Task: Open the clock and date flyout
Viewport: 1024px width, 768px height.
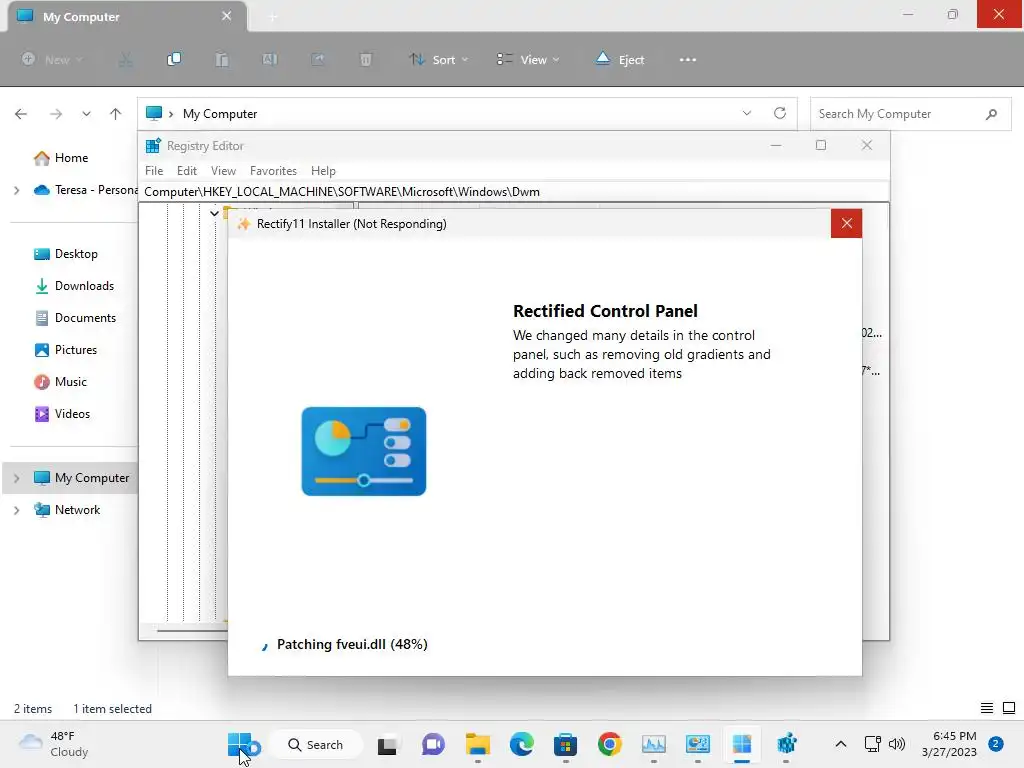Action: coord(949,744)
